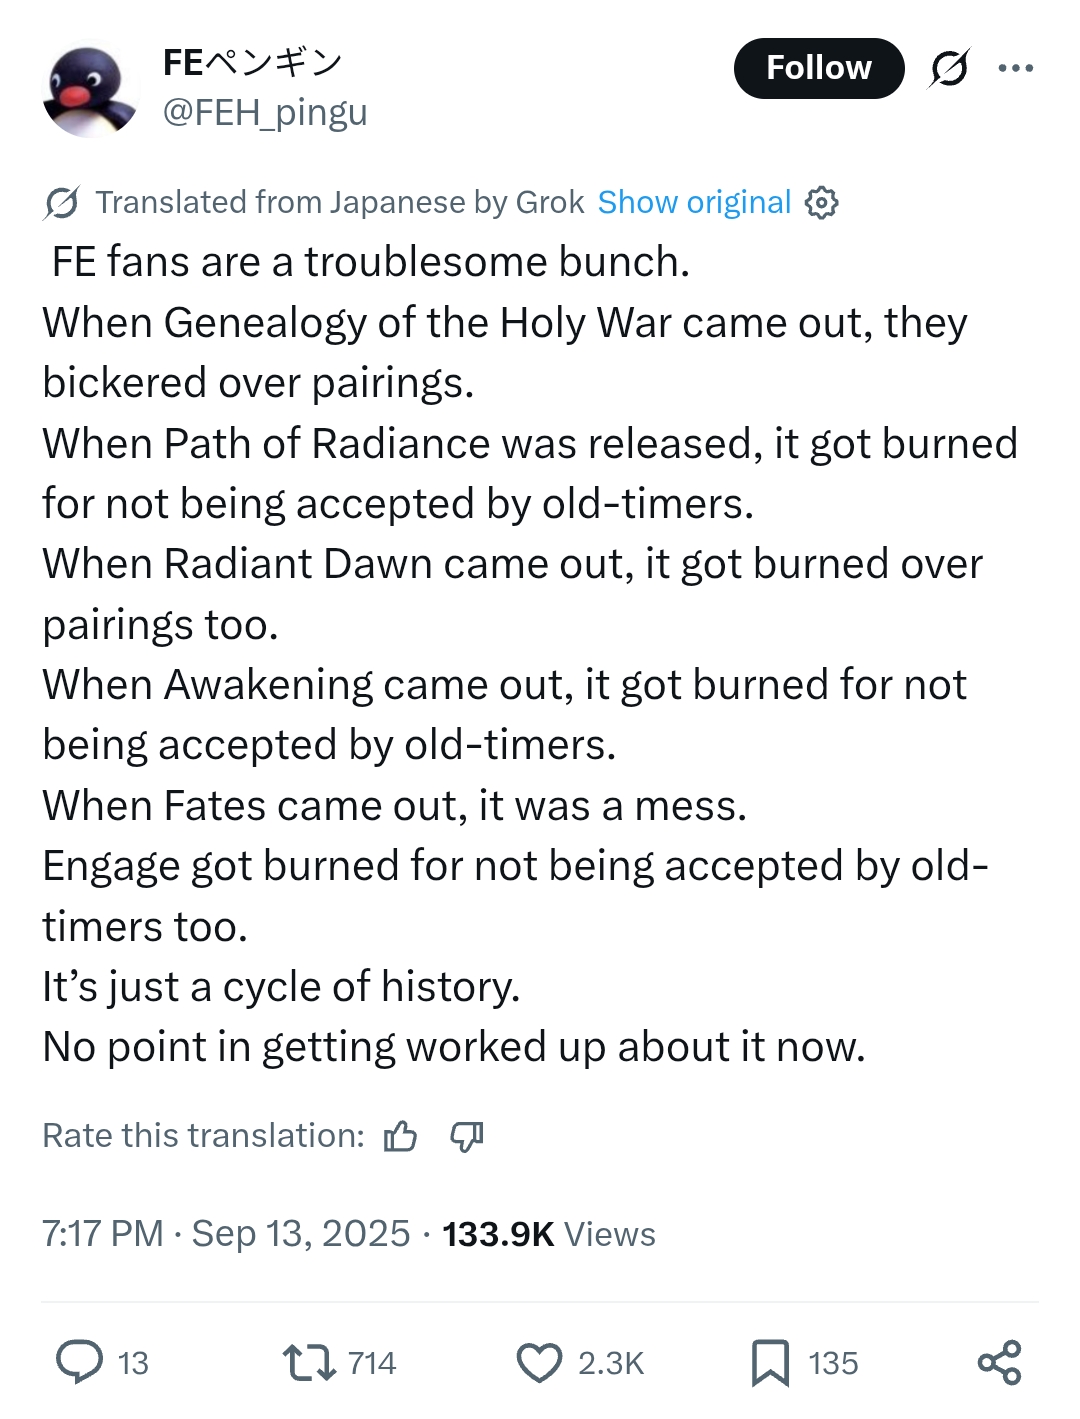The width and height of the screenshot is (1080, 1419).
Task: Open the @FEH_pingu handle link
Action: click(265, 112)
